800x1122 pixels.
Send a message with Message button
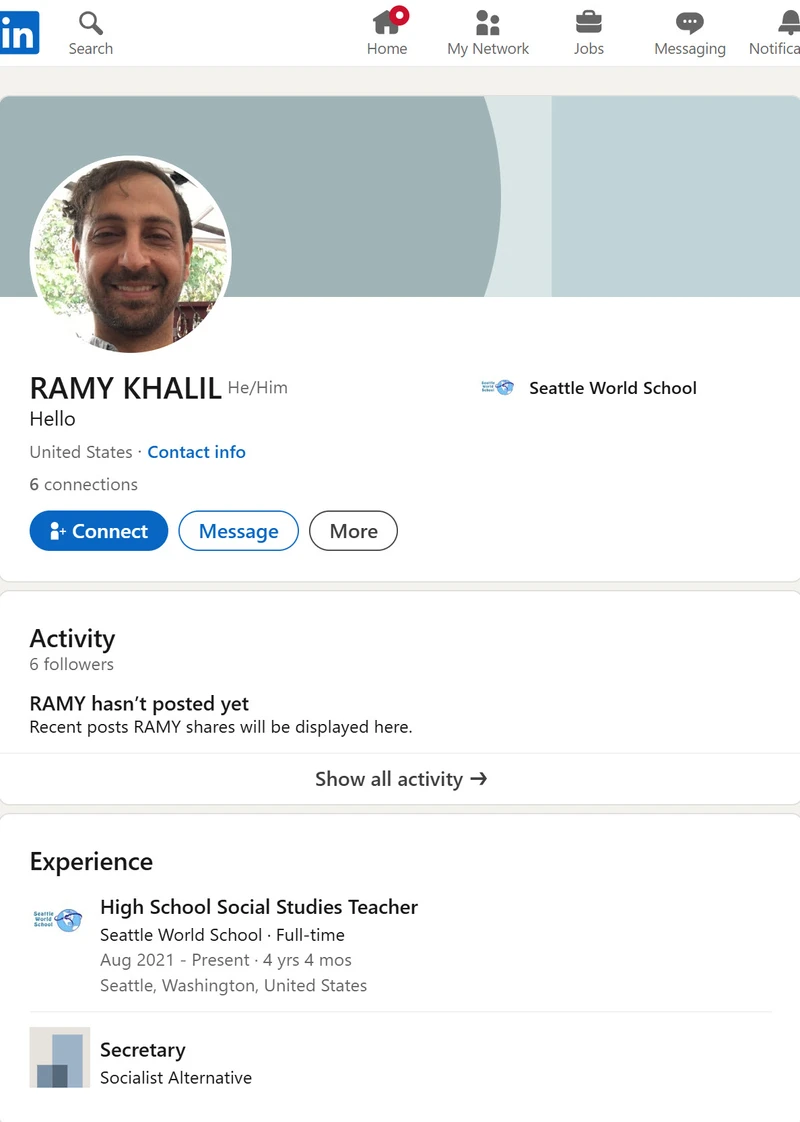238,531
